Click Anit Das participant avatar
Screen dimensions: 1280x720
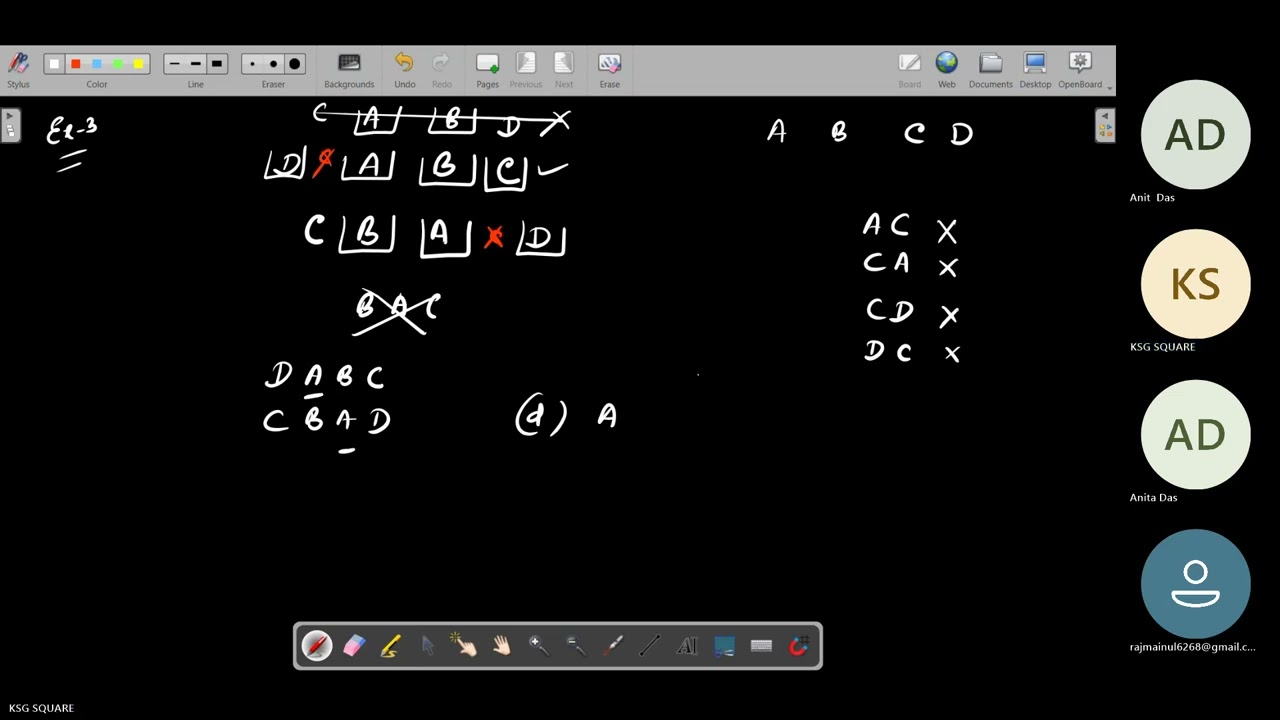coord(1195,134)
